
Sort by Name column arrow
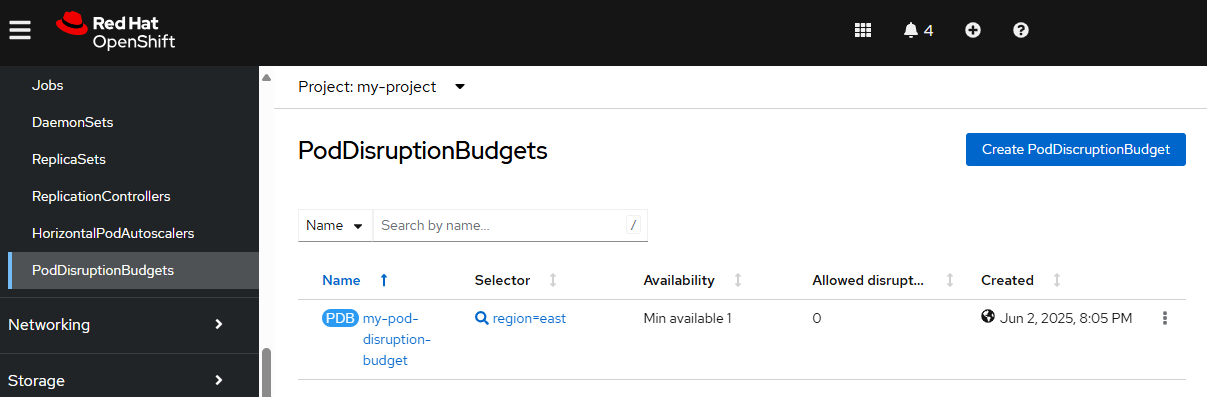[384, 280]
